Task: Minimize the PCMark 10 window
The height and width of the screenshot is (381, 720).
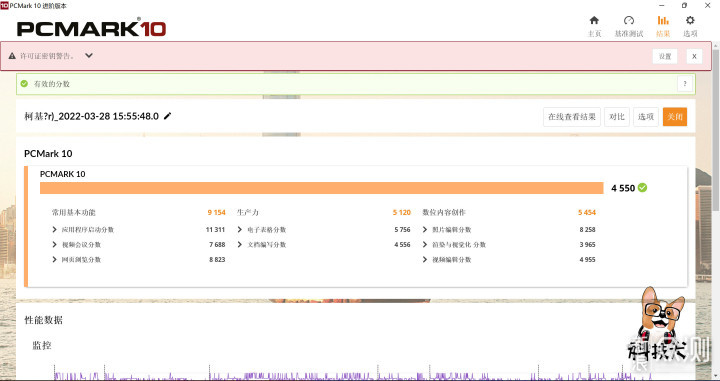Action: (x=662, y=6)
